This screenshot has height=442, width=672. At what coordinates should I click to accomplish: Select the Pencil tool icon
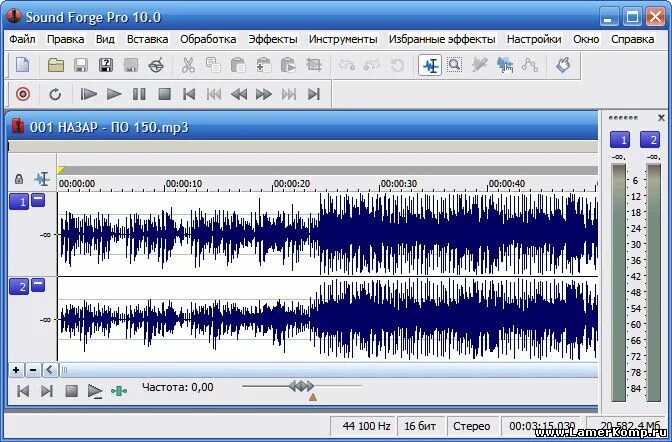click(480, 65)
